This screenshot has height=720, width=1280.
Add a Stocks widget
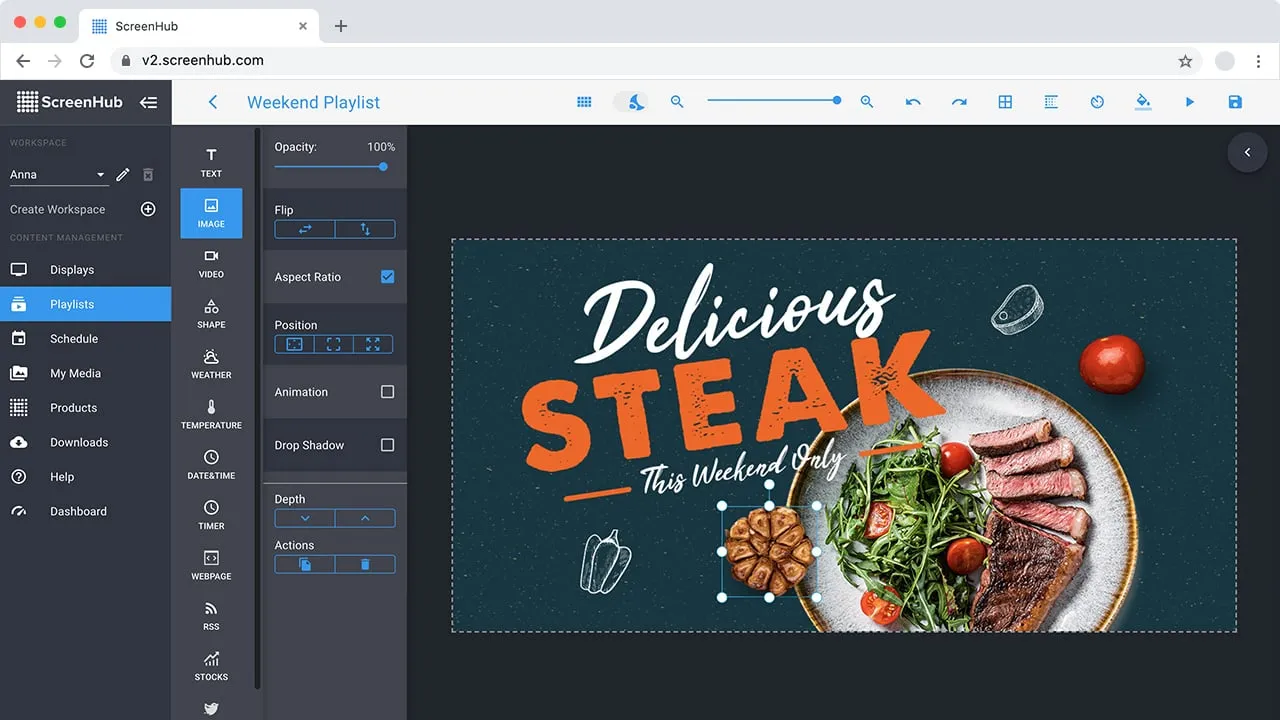coord(211,664)
